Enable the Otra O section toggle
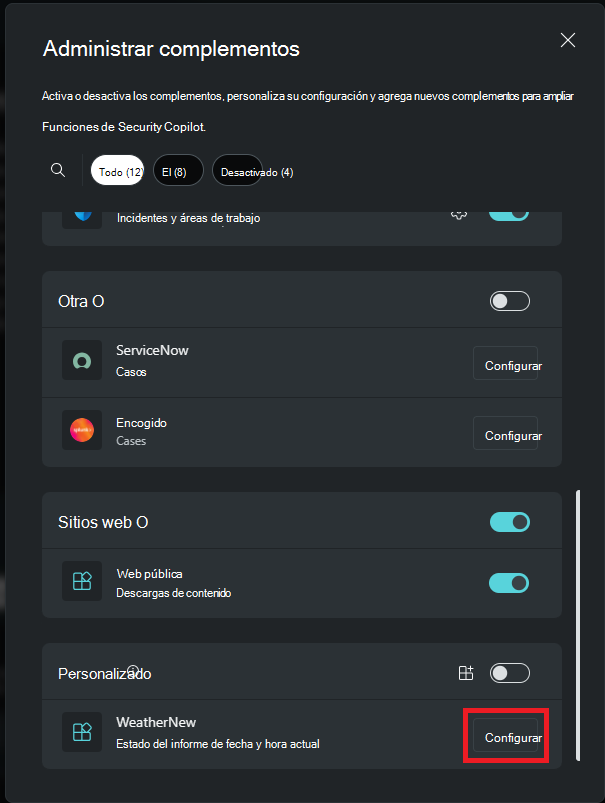This screenshot has height=803, width=605. click(x=509, y=300)
